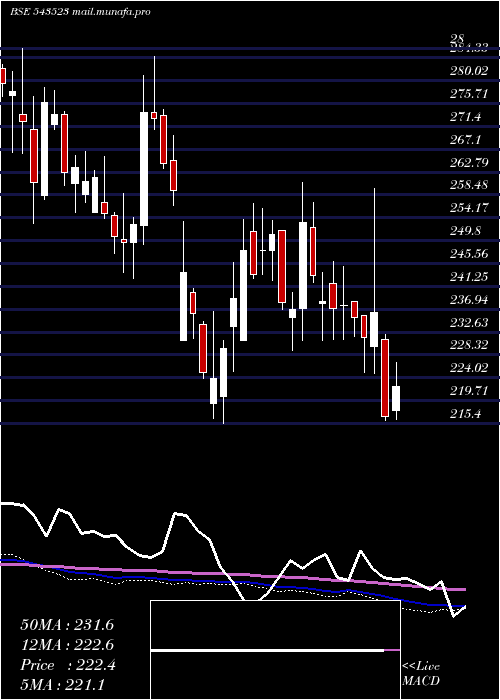500x700 pixels.
Task: Select the 275.71 price level label
Action: [x=469, y=94]
